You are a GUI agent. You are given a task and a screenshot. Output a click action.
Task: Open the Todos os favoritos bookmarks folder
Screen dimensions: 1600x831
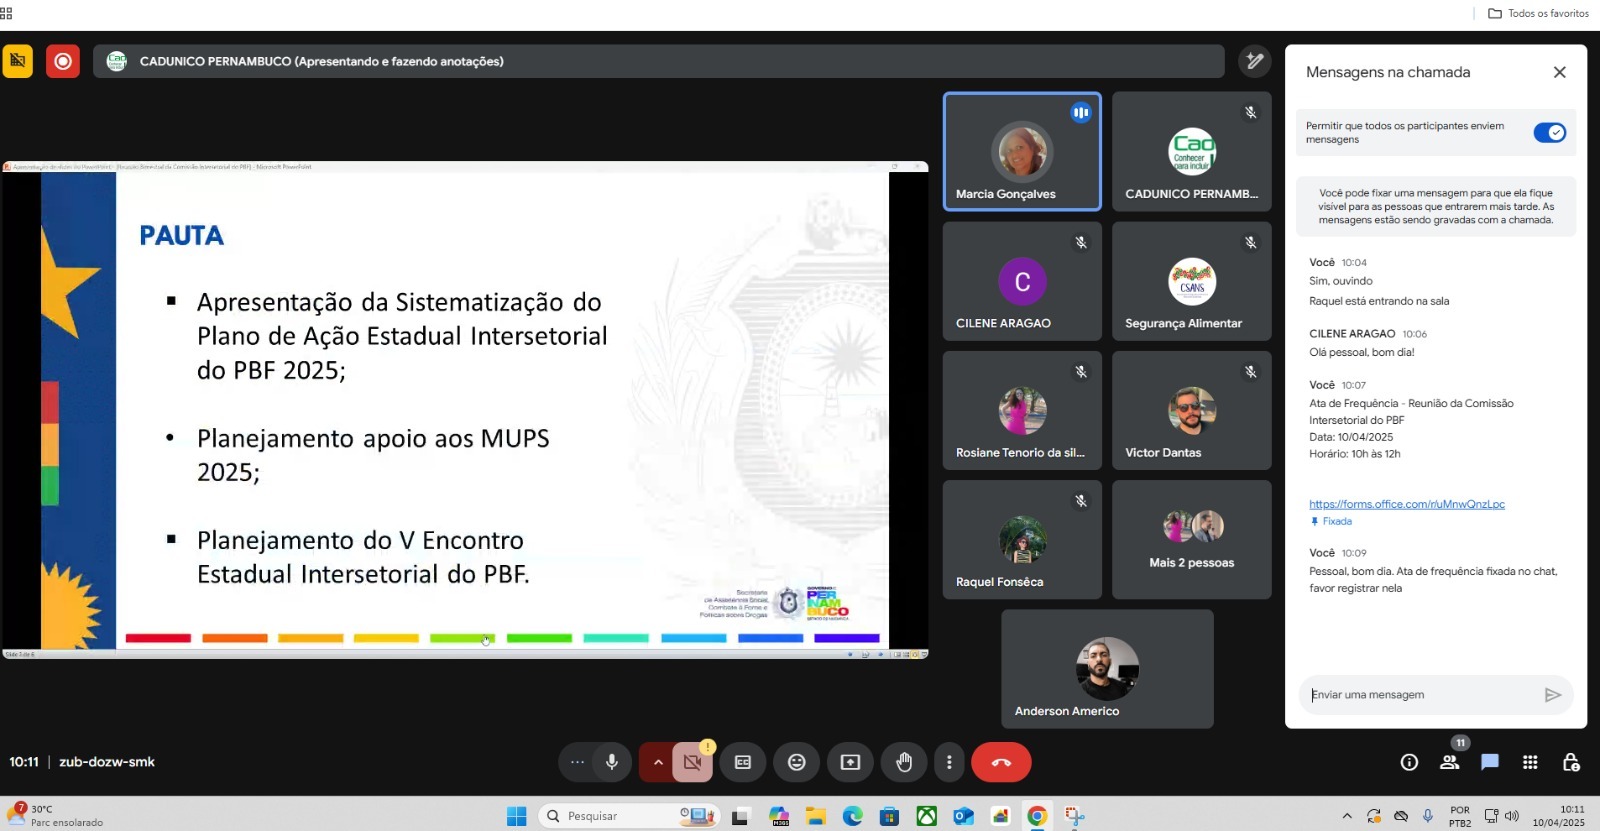[1538, 13]
